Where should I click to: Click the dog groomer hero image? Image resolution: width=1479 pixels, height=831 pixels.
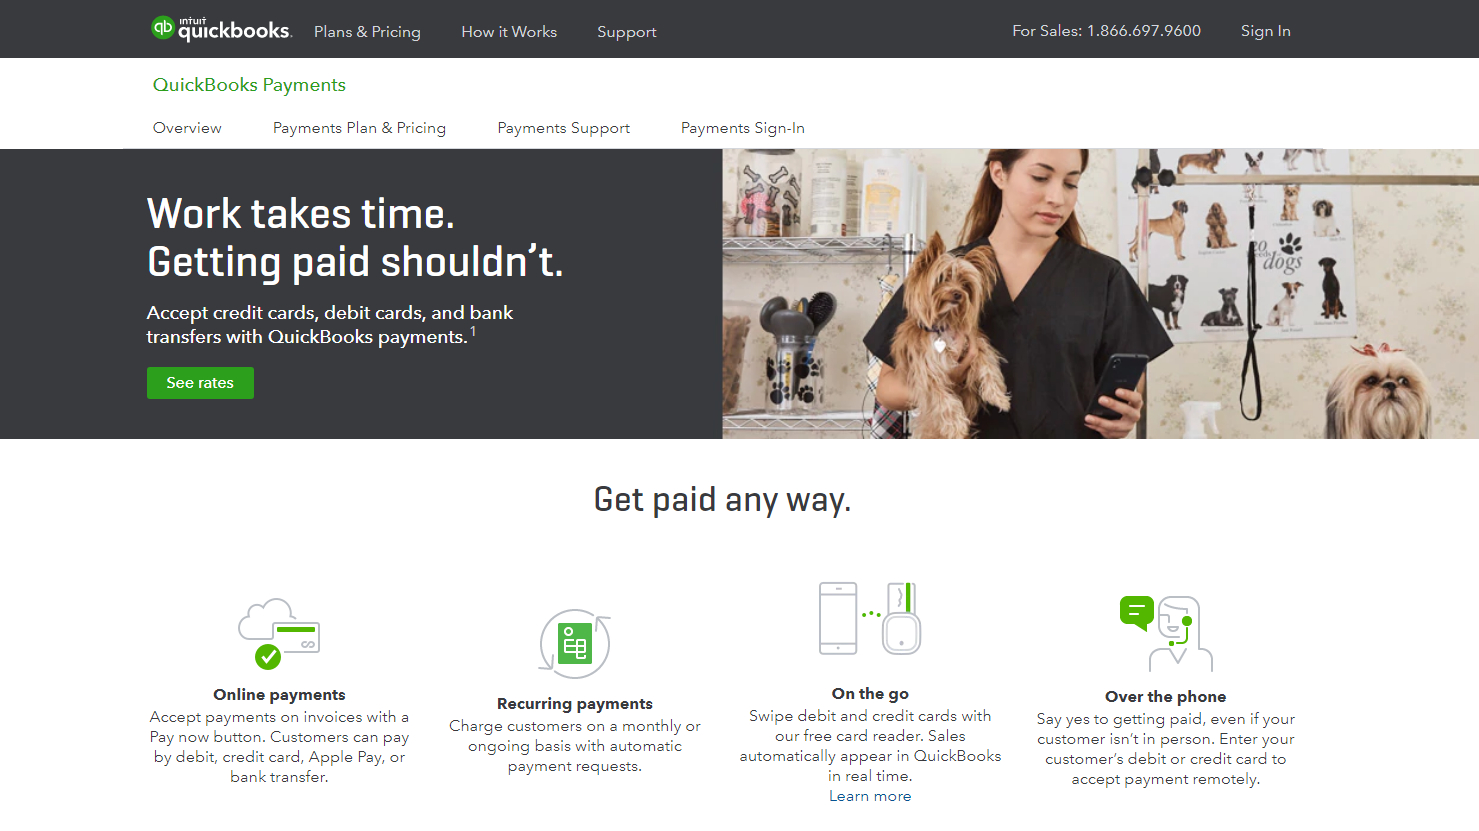[x=1100, y=294]
